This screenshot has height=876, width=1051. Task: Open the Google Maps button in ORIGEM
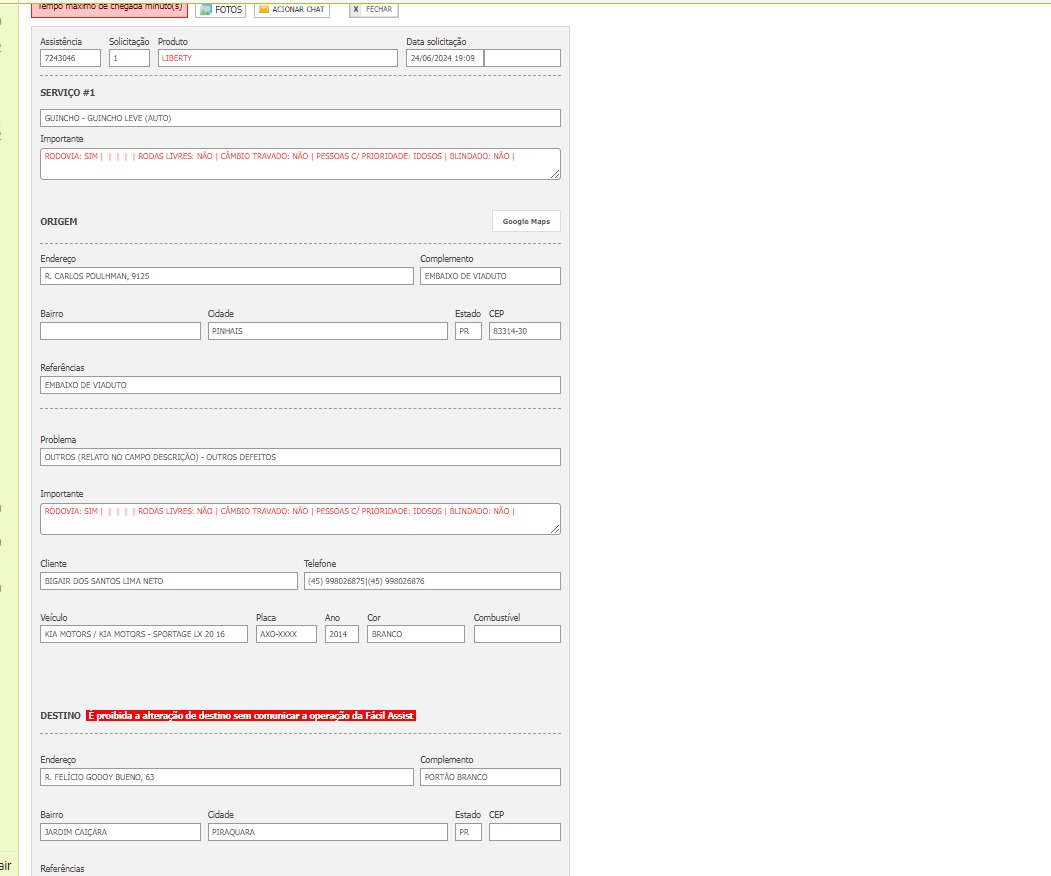click(526, 221)
